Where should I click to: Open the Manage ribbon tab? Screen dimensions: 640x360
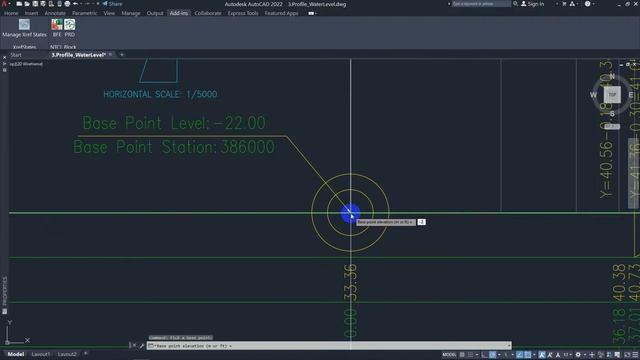coord(131,13)
